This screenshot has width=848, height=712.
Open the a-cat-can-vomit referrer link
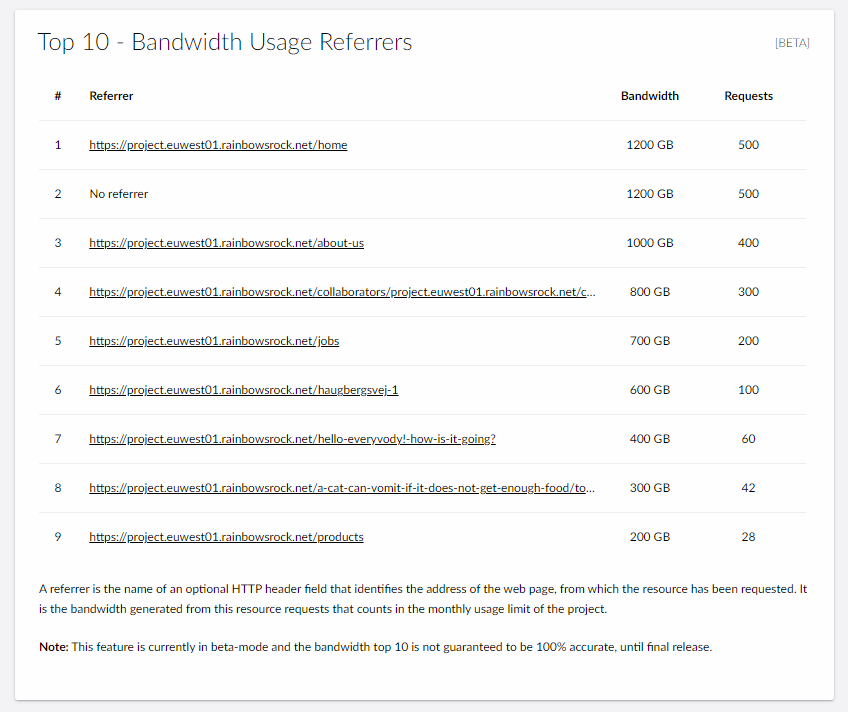coord(342,488)
